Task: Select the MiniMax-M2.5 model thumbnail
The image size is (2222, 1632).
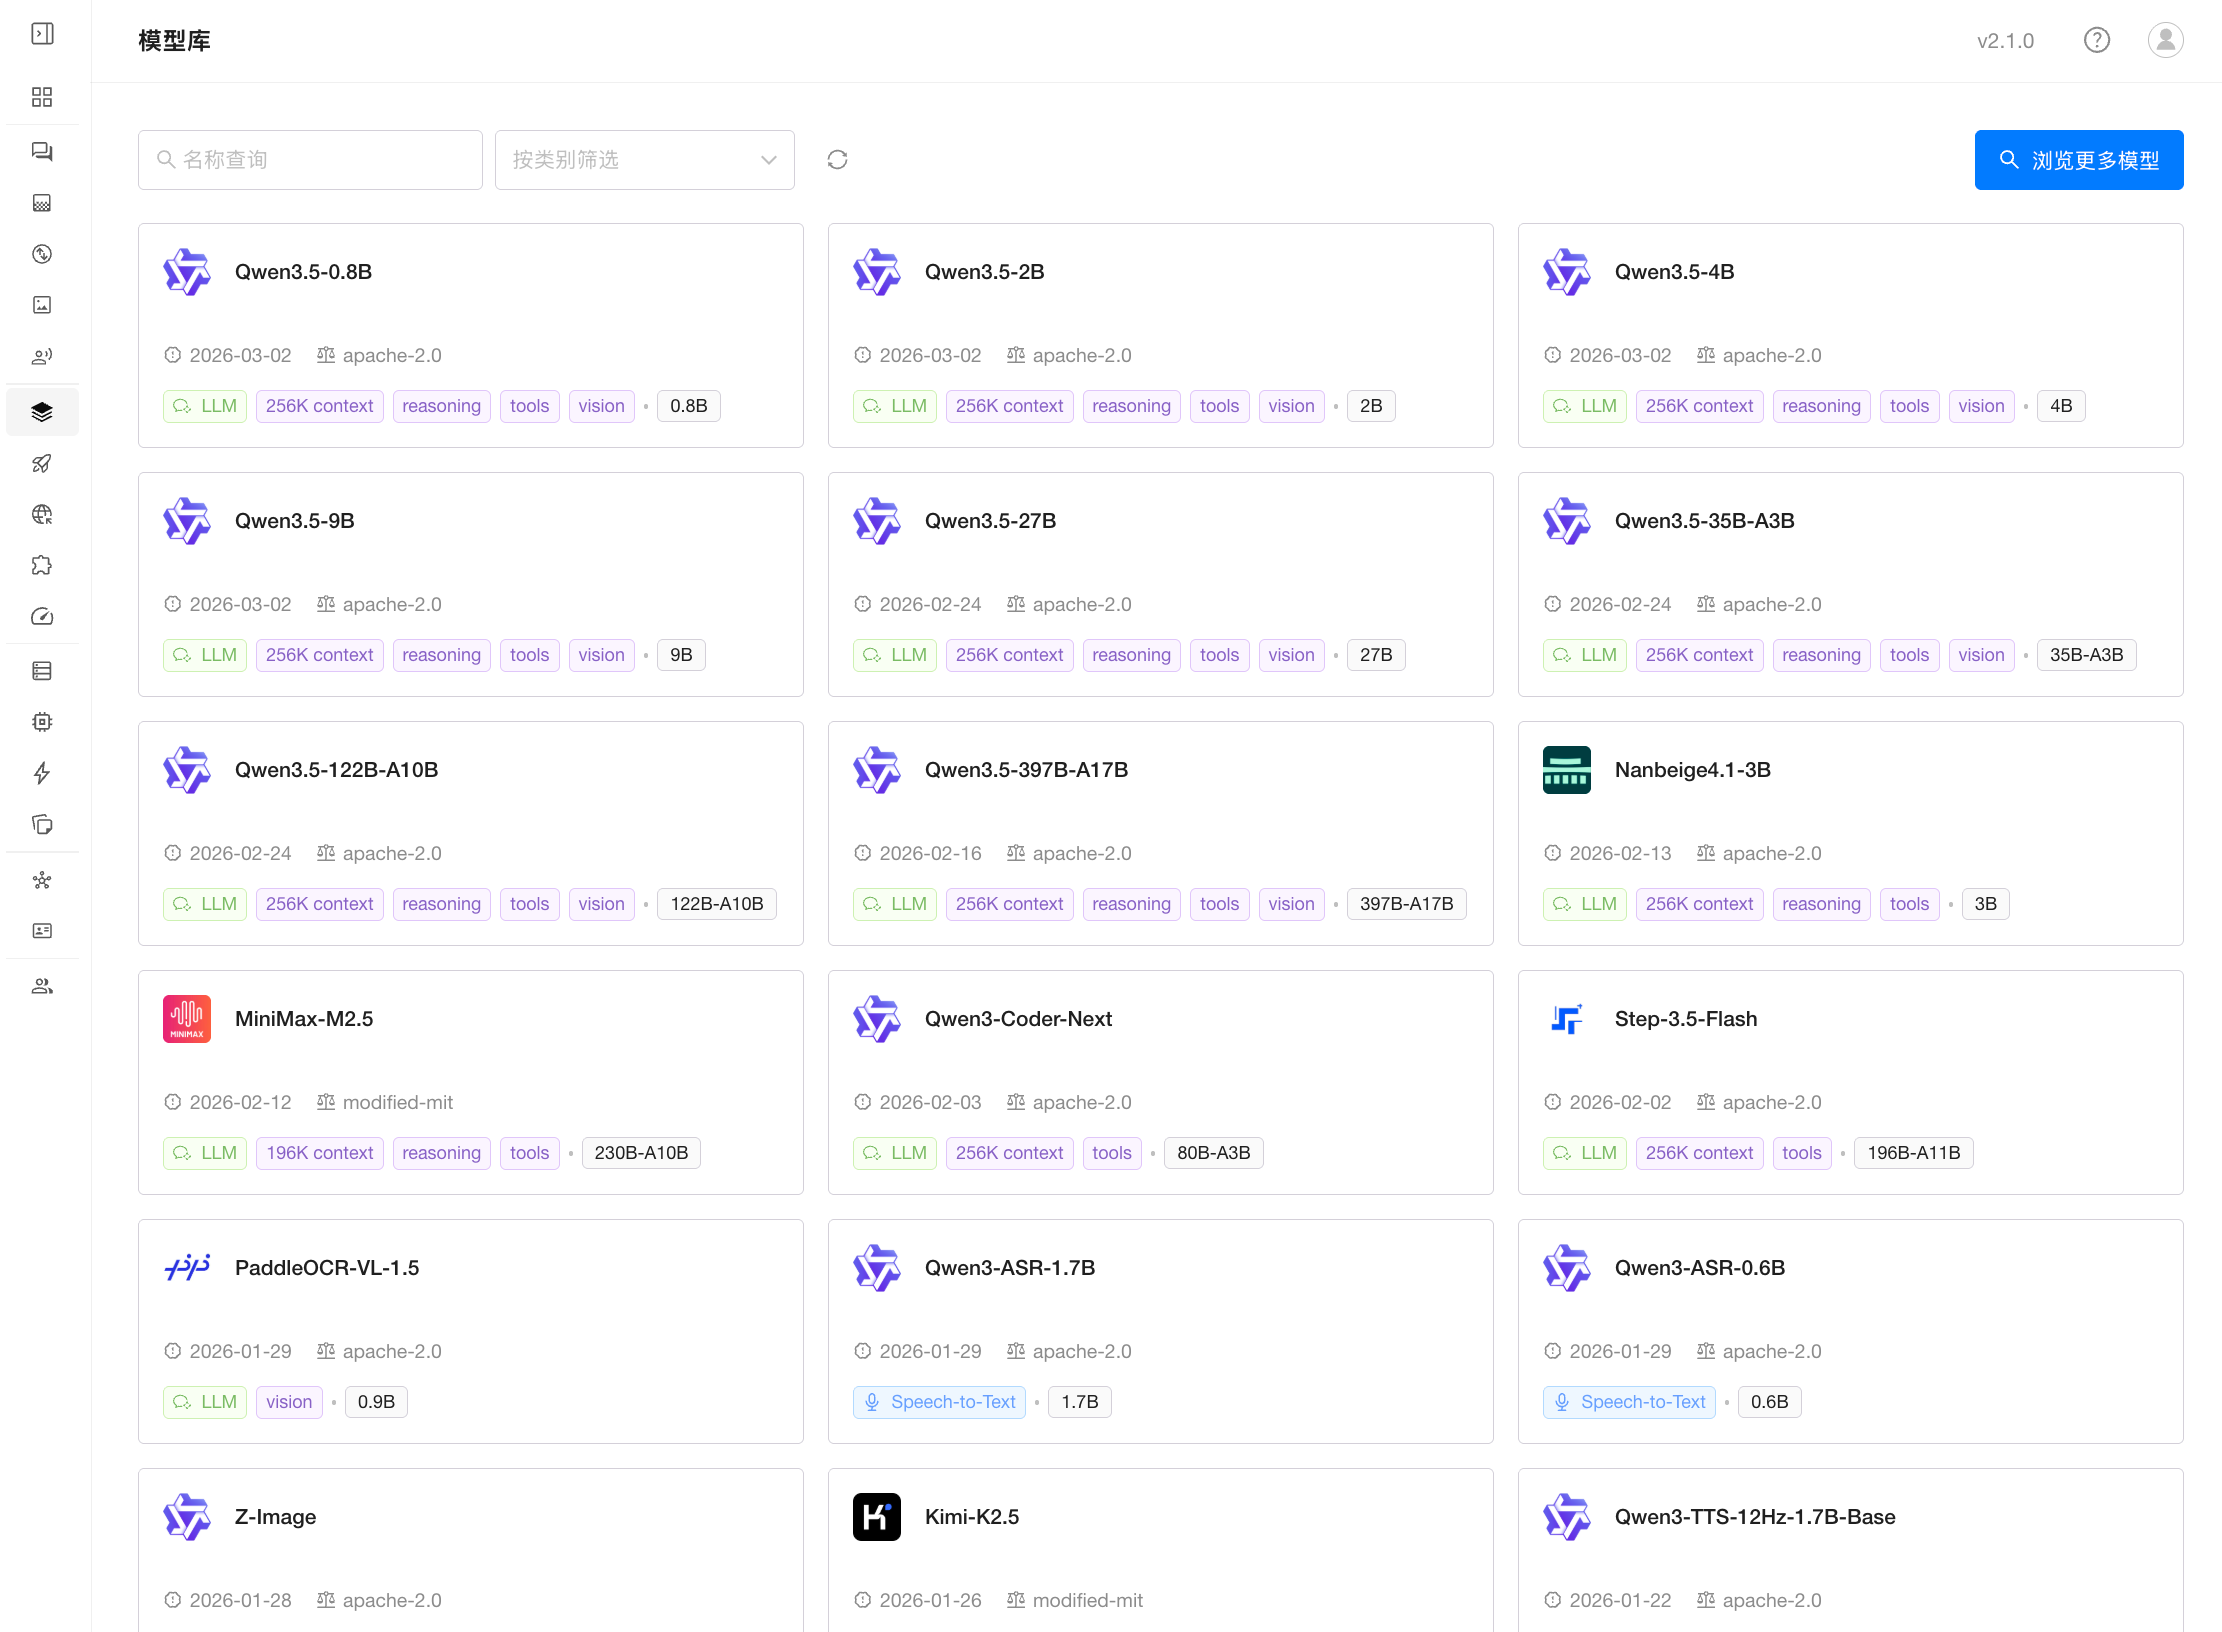Action: (187, 1019)
